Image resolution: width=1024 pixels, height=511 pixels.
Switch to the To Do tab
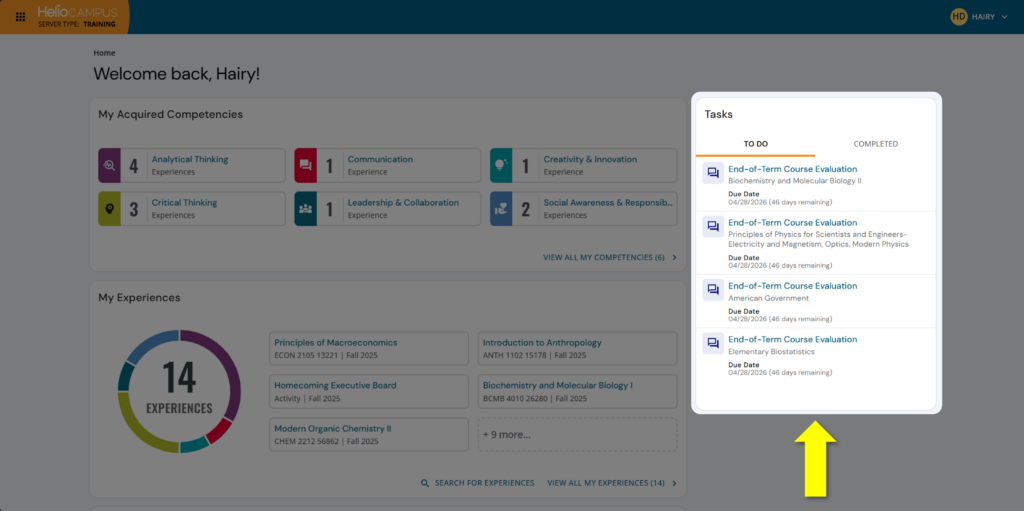756,144
